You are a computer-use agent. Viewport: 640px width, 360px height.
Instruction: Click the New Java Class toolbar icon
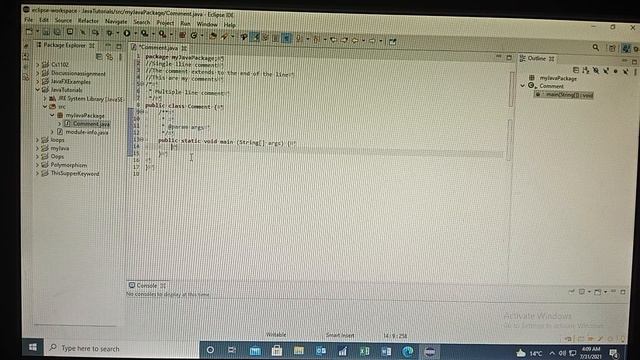(x=194, y=36)
